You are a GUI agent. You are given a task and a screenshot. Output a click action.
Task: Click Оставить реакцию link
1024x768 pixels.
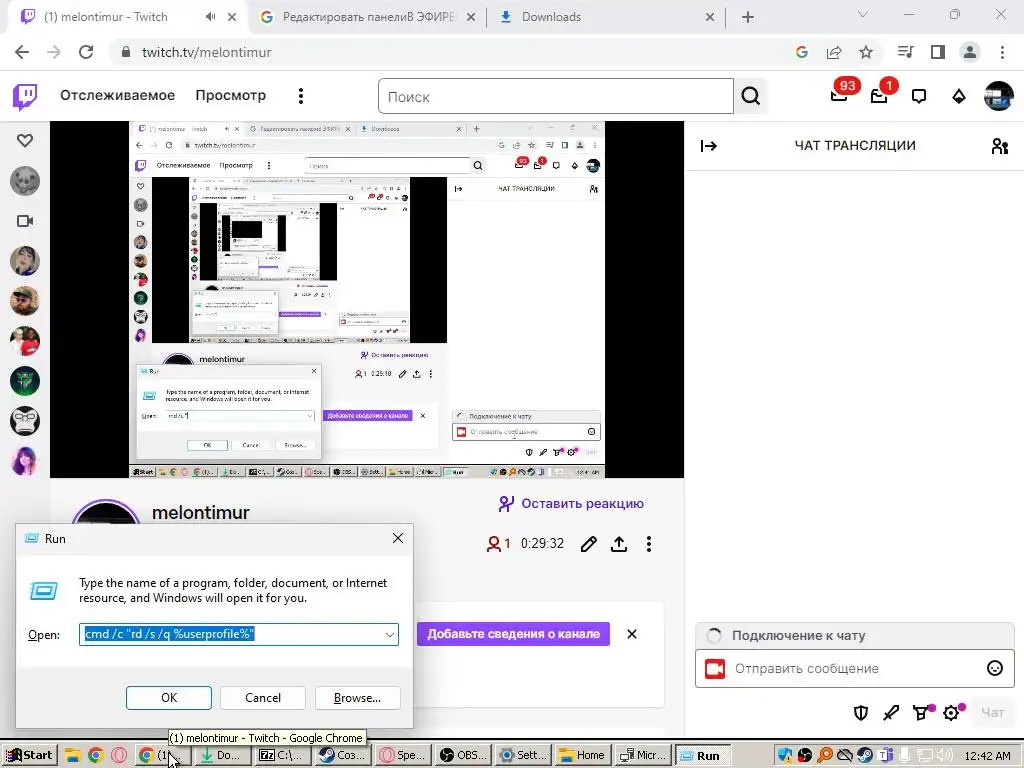pyautogui.click(x=571, y=504)
